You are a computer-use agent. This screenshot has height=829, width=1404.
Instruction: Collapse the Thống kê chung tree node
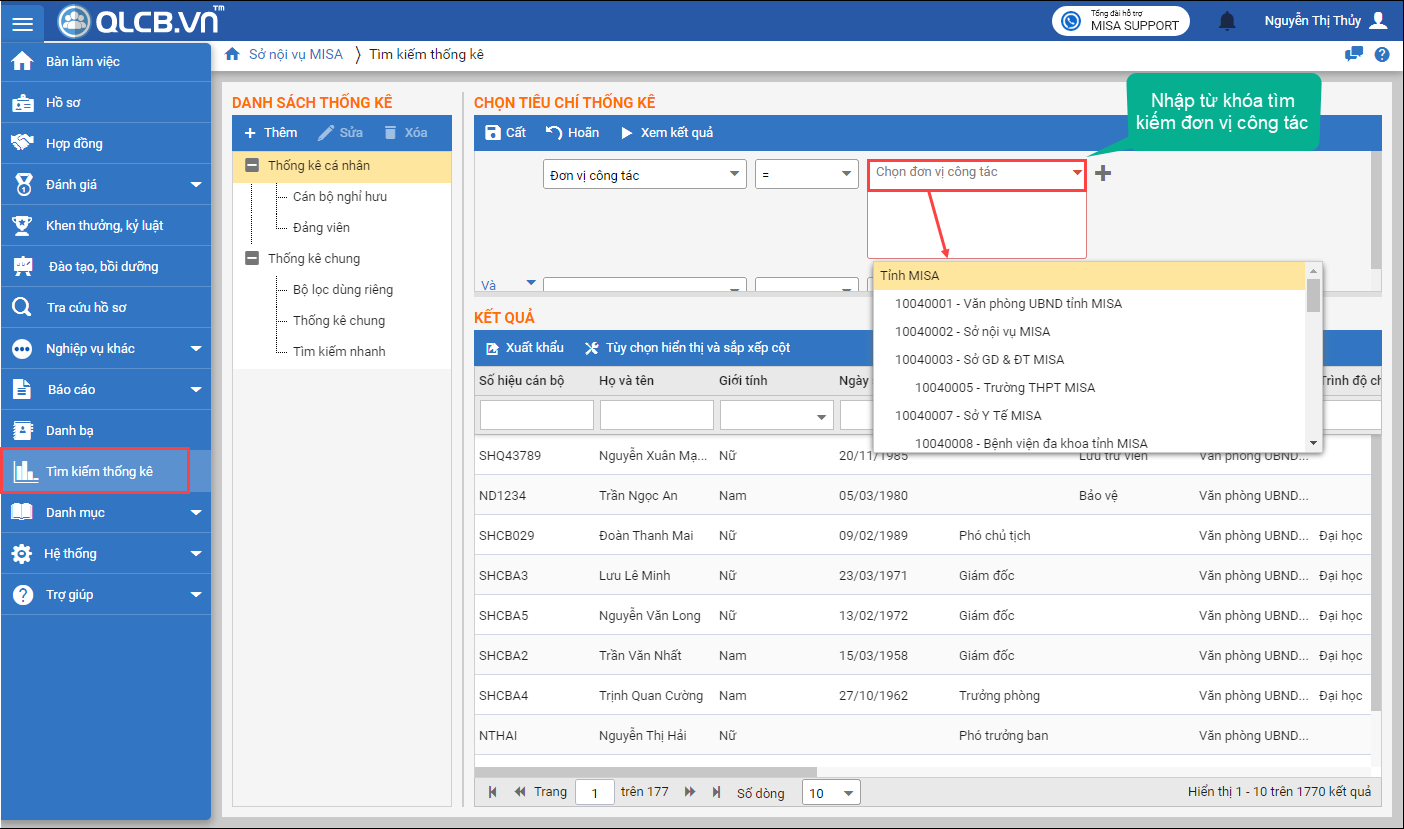pyautogui.click(x=252, y=259)
